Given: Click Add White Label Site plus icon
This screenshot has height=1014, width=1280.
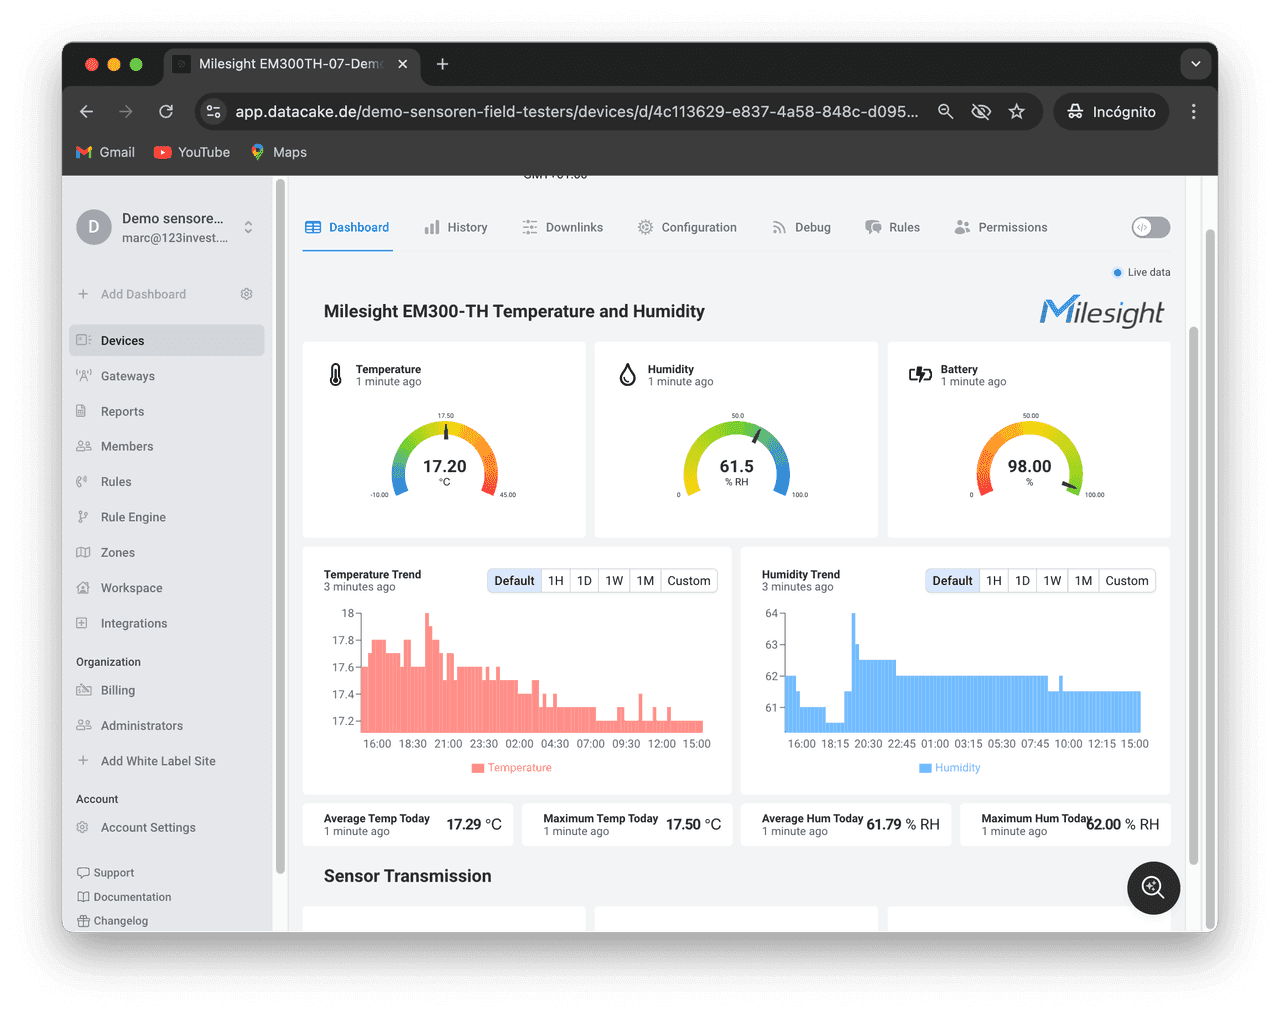Looking at the screenshot, I should click(x=83, y=760).
